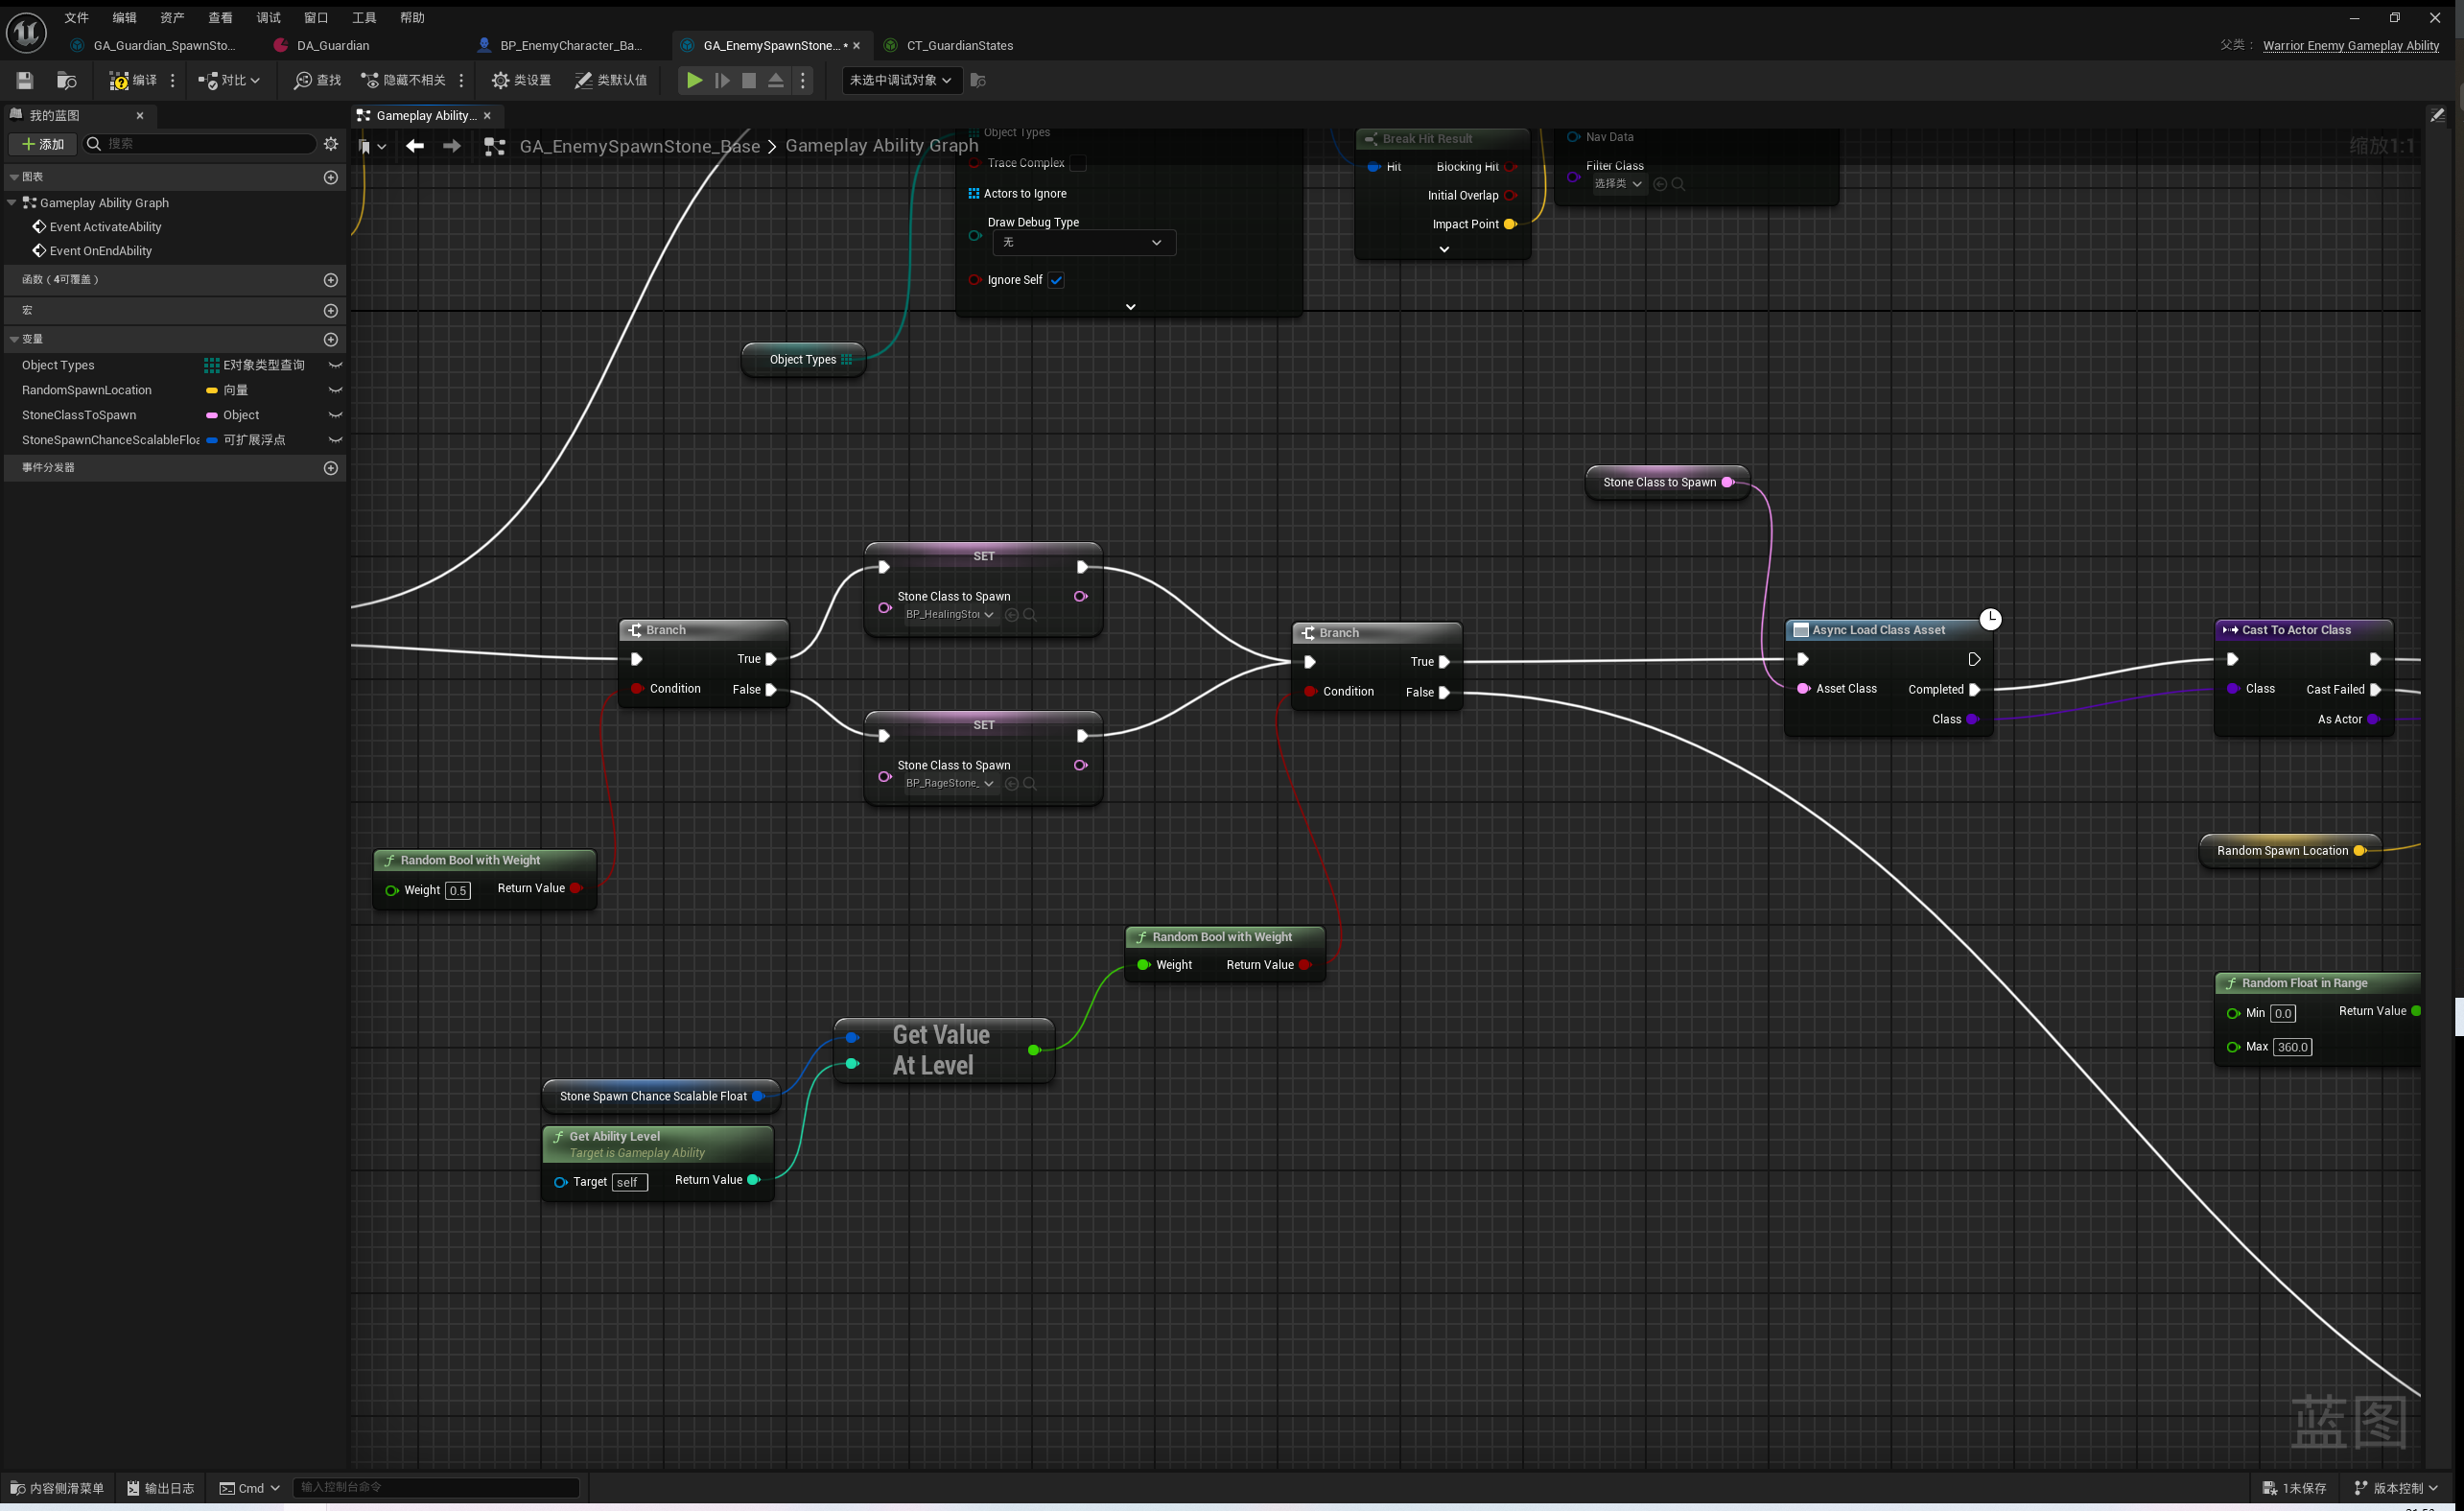Click the Async Load Class Asset node title
The height and width of the screenshot is (1511, 2464).
tap(1878, 630)
